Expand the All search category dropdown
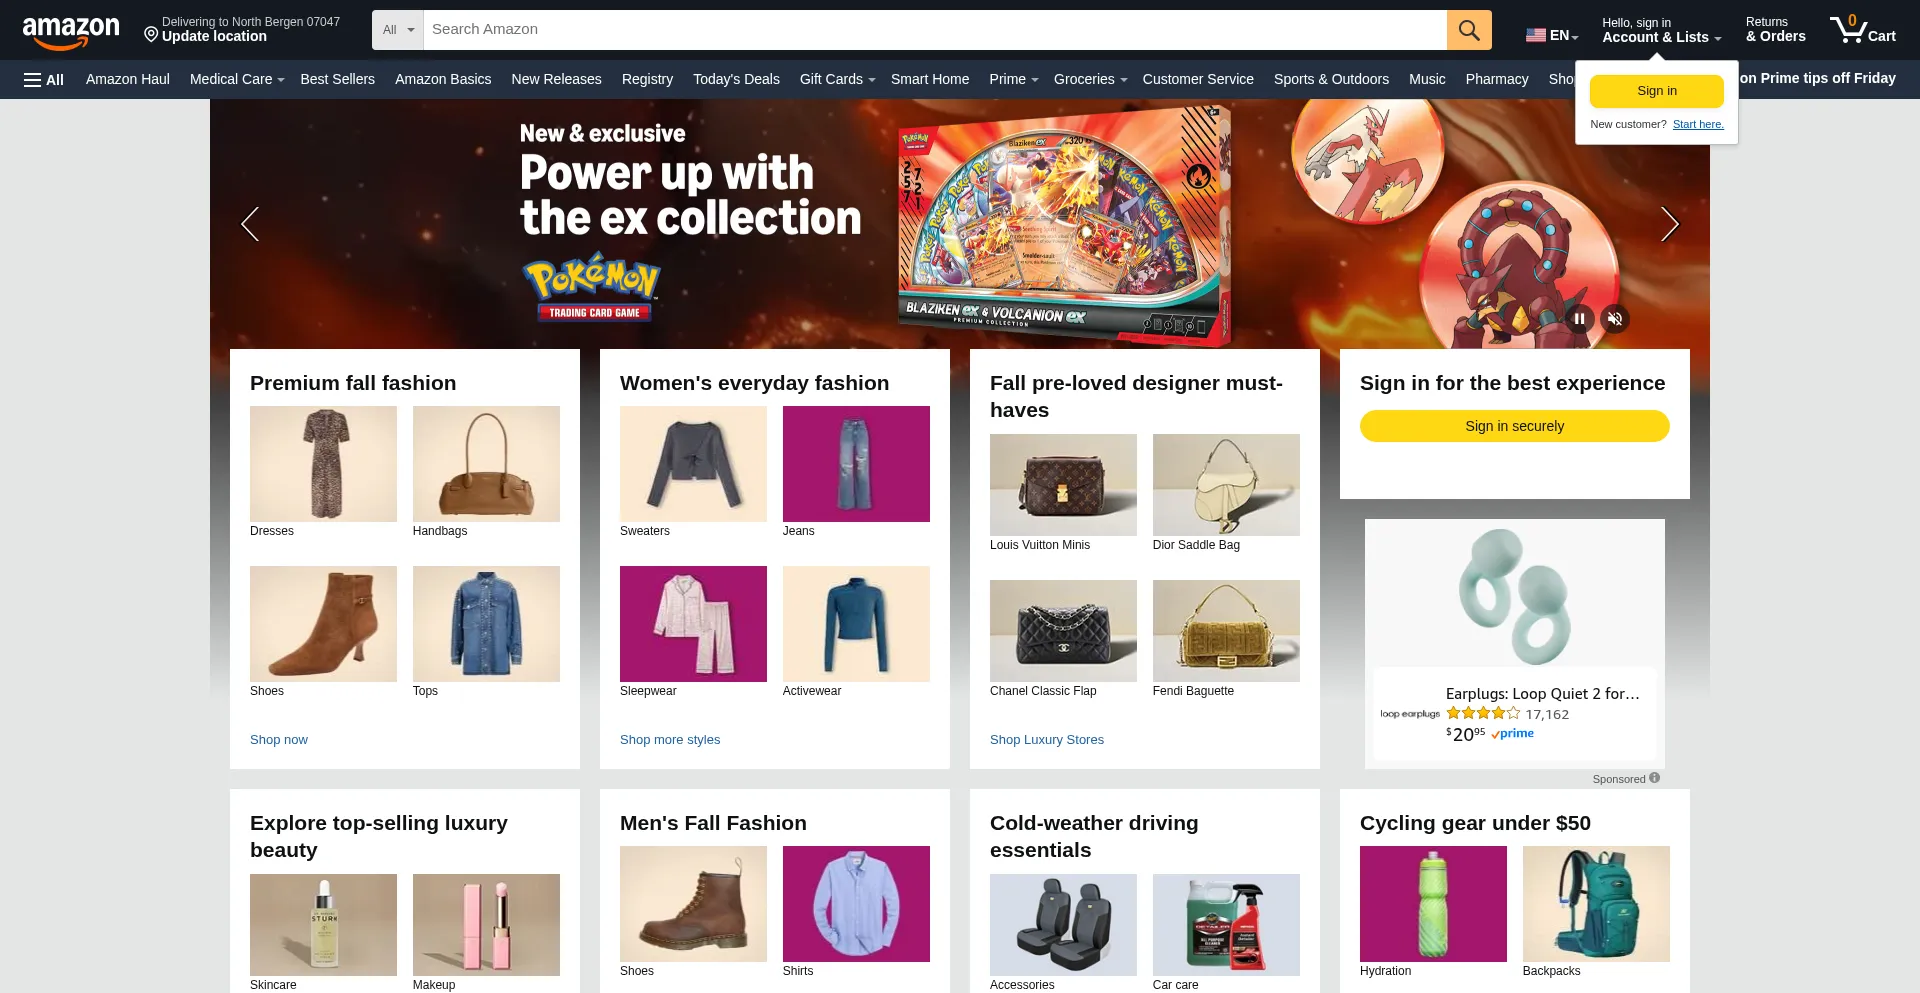 (398, 30)
